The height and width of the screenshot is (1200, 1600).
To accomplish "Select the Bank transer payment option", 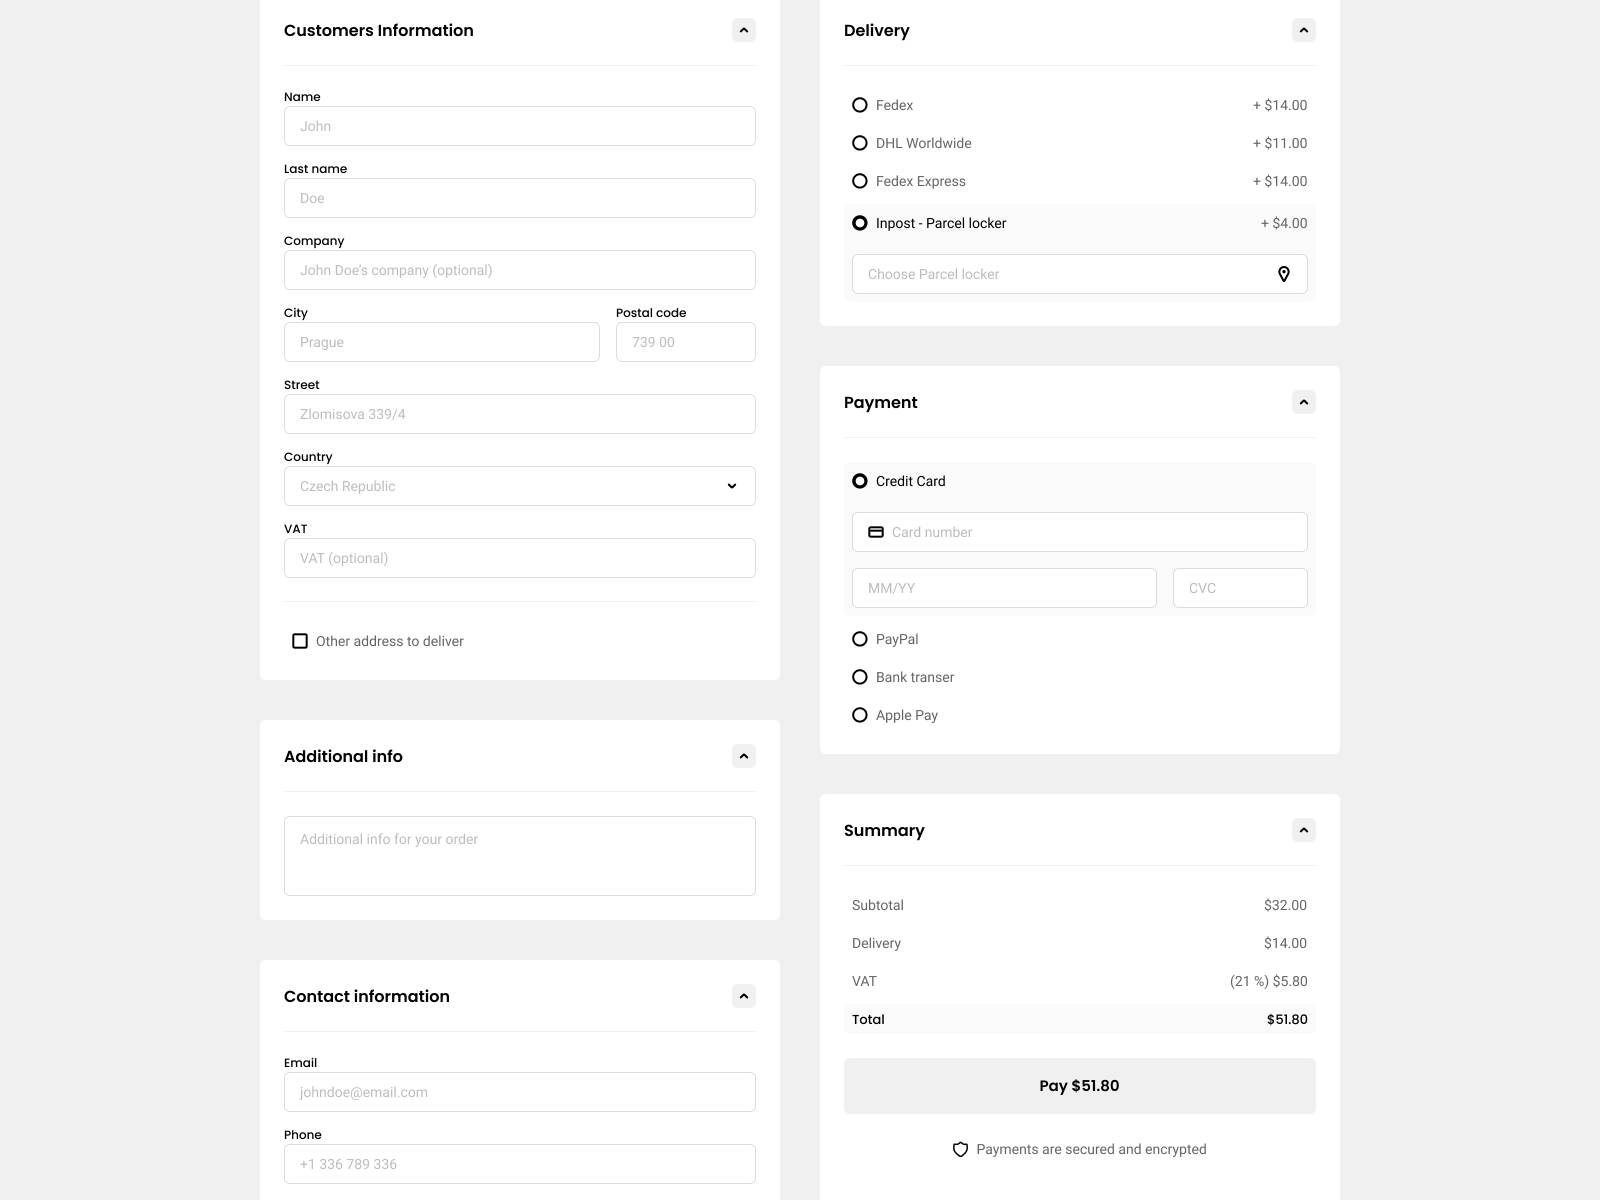I will click(860, 676).
